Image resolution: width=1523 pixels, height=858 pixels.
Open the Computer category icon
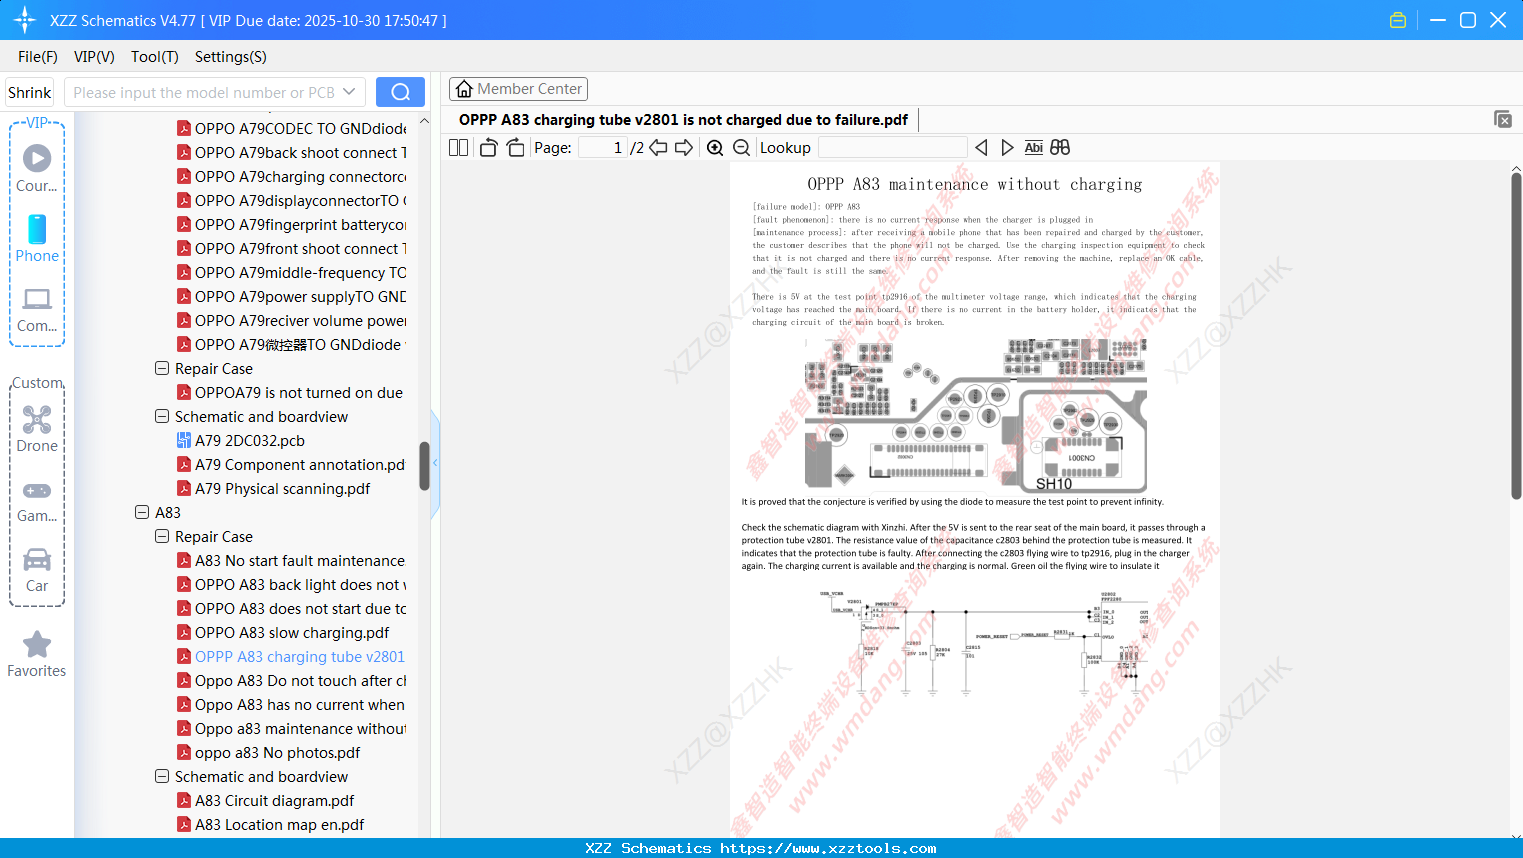click(x=37, y=309)
